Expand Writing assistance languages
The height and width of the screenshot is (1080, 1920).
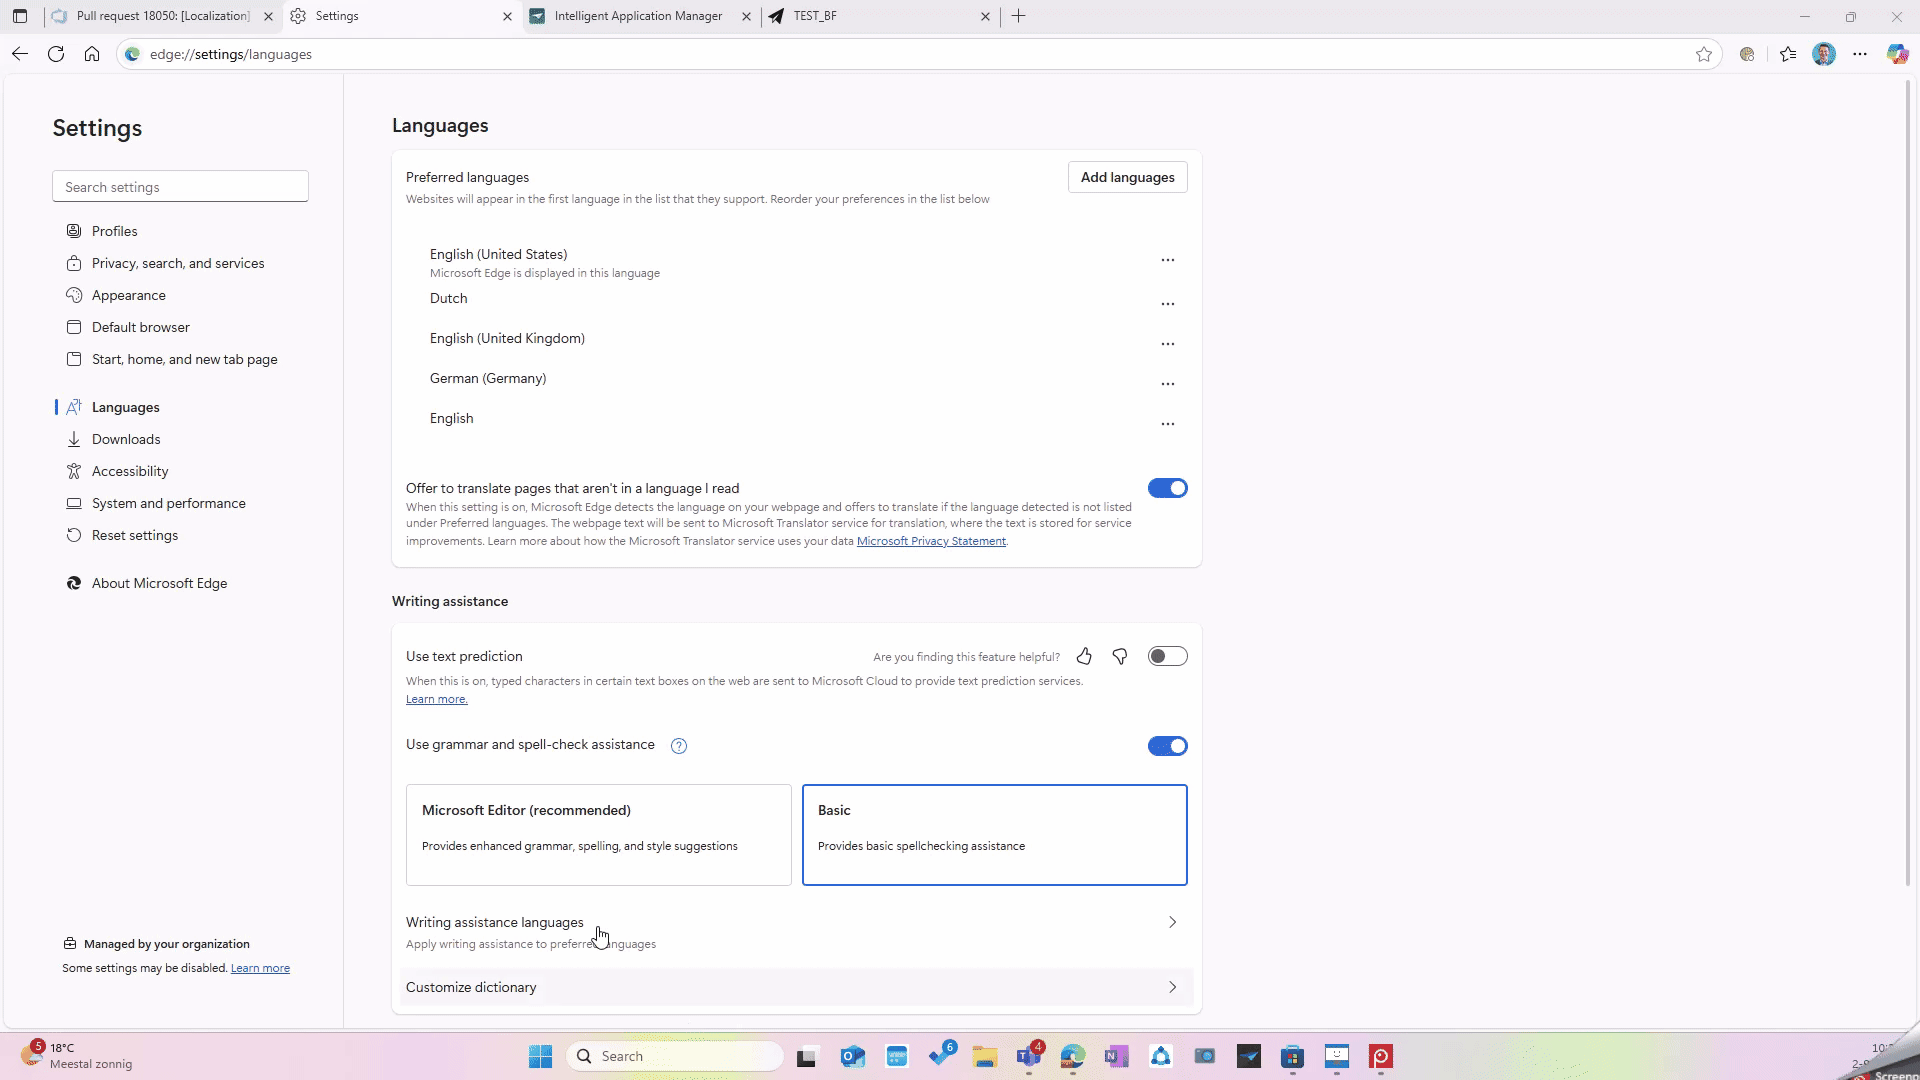coord(796,932)
